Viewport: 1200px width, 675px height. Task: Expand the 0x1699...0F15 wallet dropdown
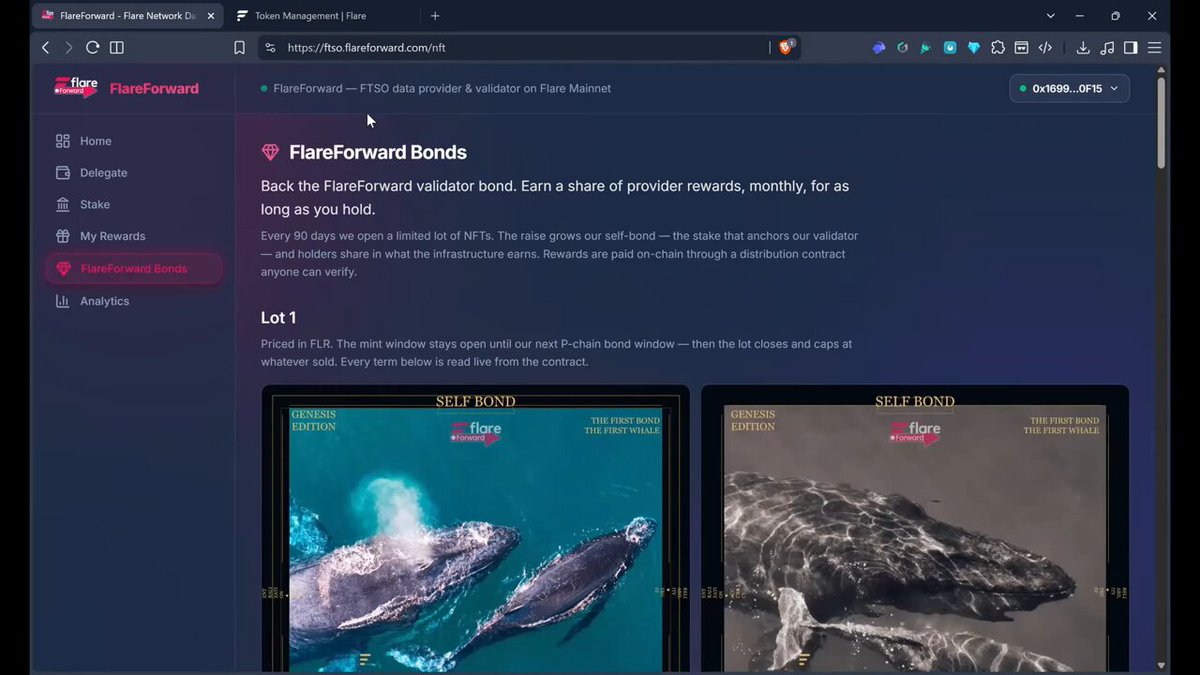[x=1069, y=88]
